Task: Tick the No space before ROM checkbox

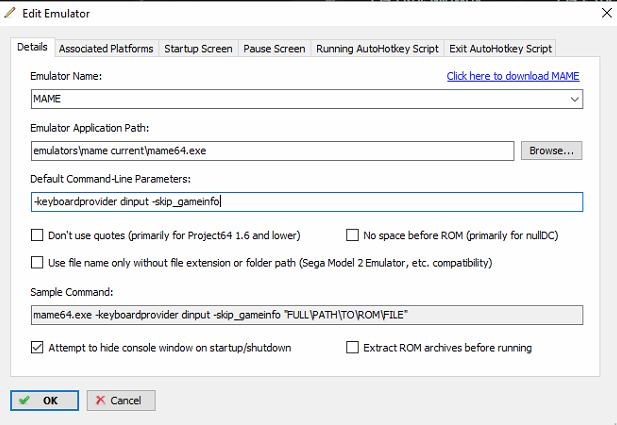Action: 352,235
